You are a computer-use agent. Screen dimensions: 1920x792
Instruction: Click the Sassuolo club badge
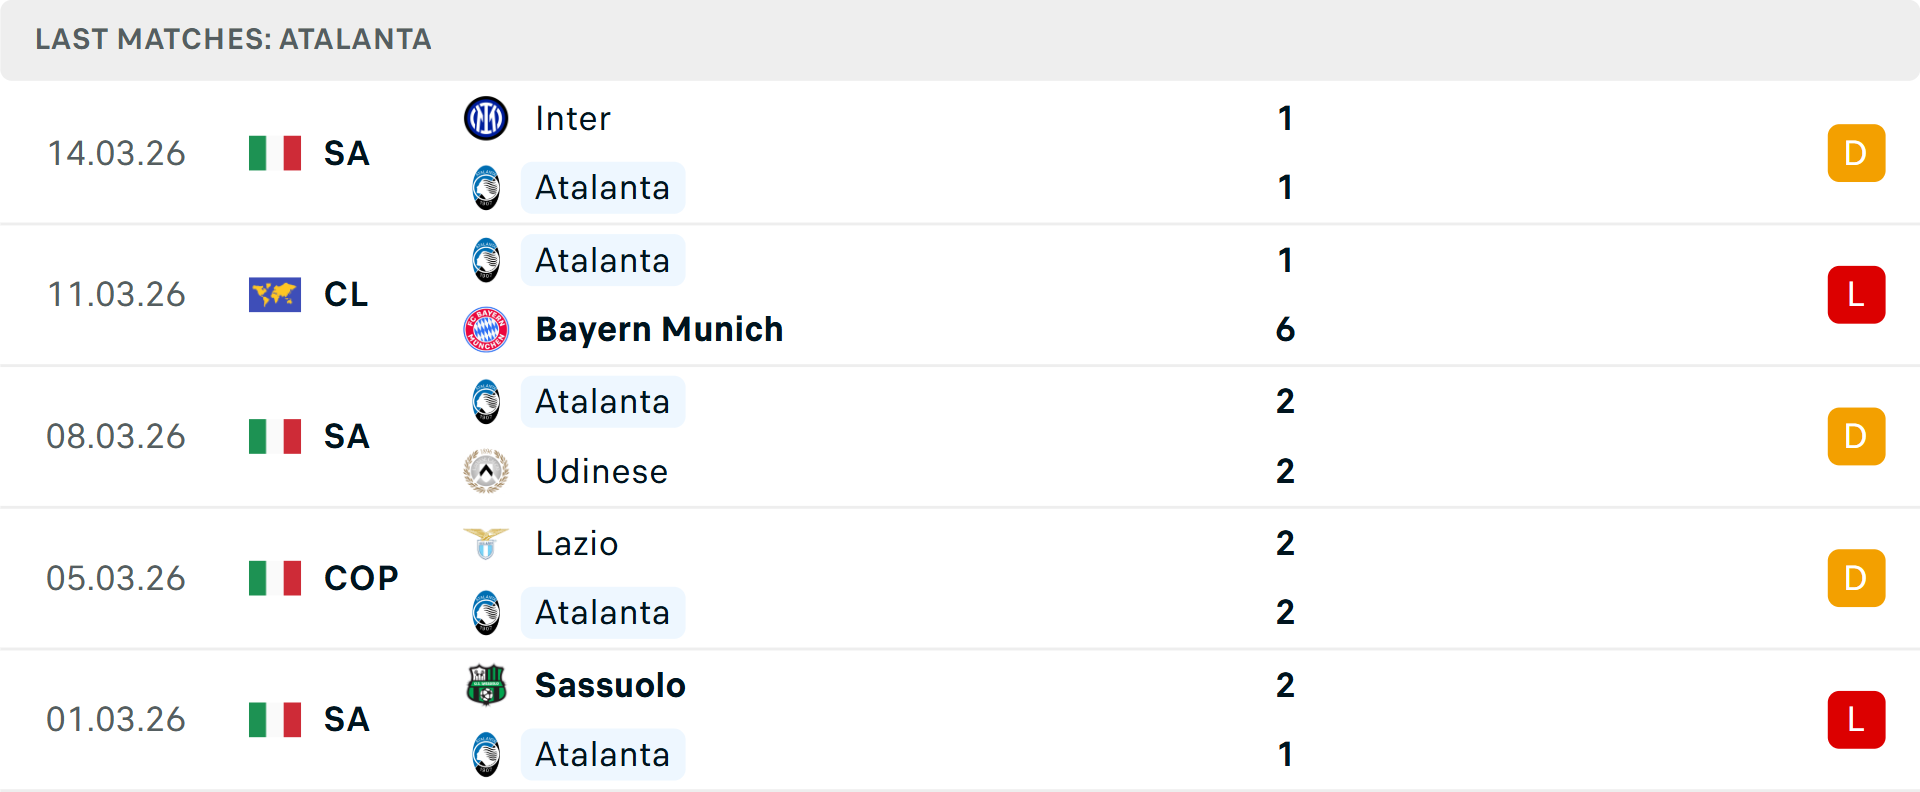(x=486, y=685)
